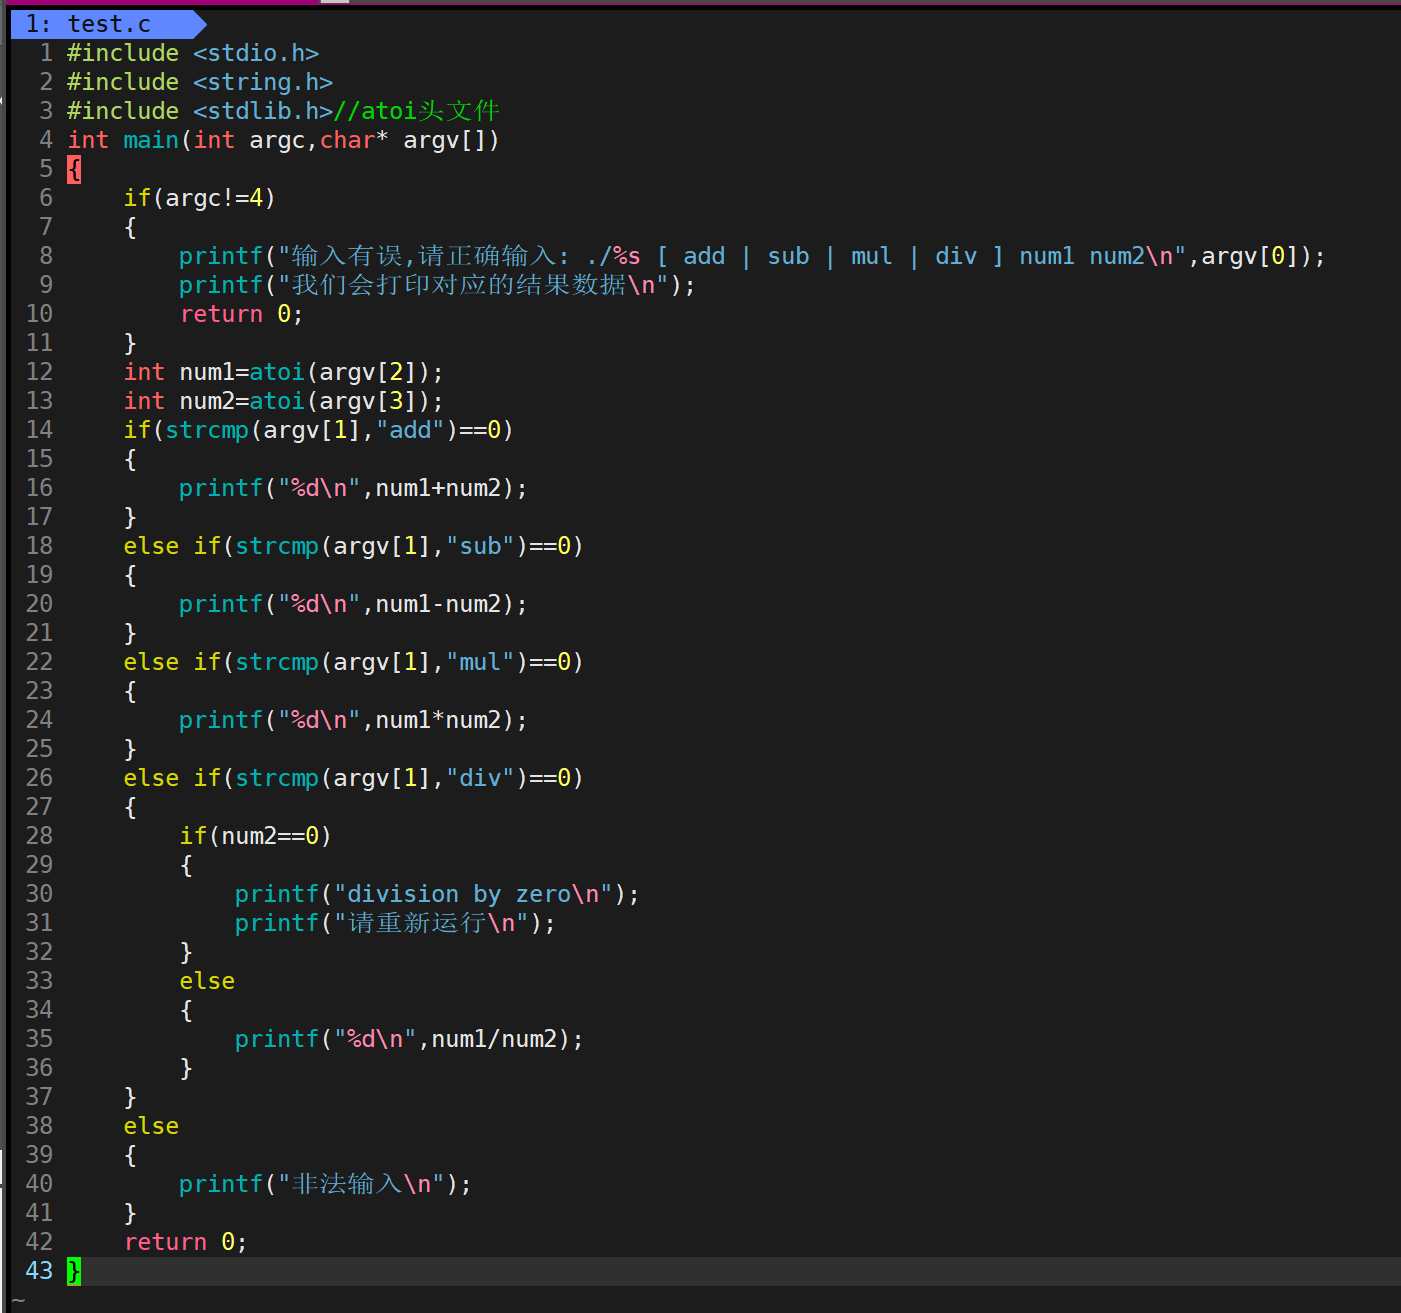Click the num1=atoi(argv[2]) declaration
Viewport: 1401px width, 1313px height.
(x=283, y=372)
